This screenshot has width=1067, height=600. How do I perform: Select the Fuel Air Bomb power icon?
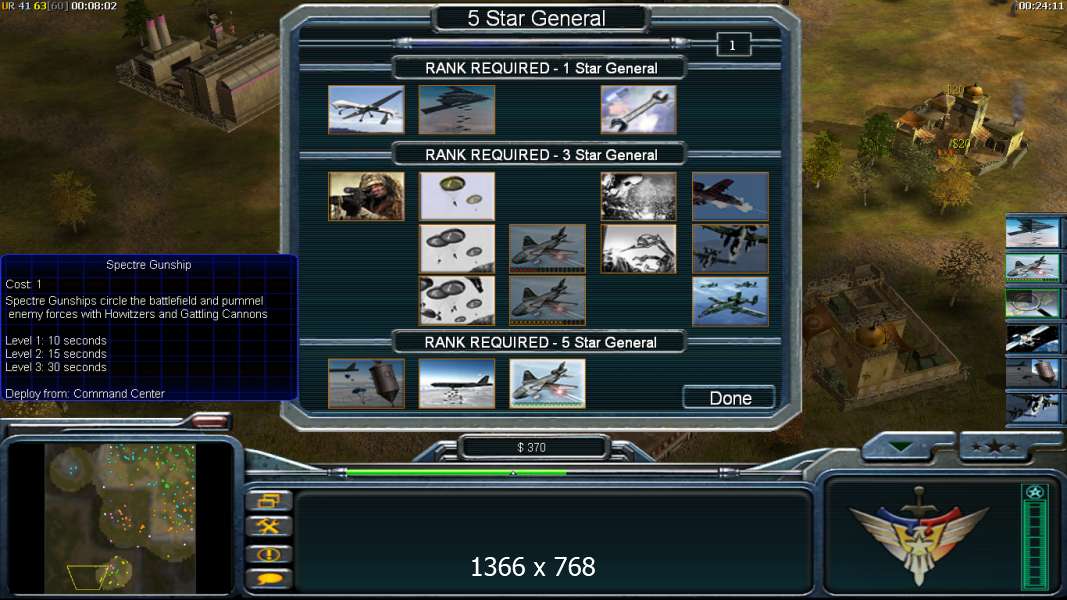coord(366,384)
